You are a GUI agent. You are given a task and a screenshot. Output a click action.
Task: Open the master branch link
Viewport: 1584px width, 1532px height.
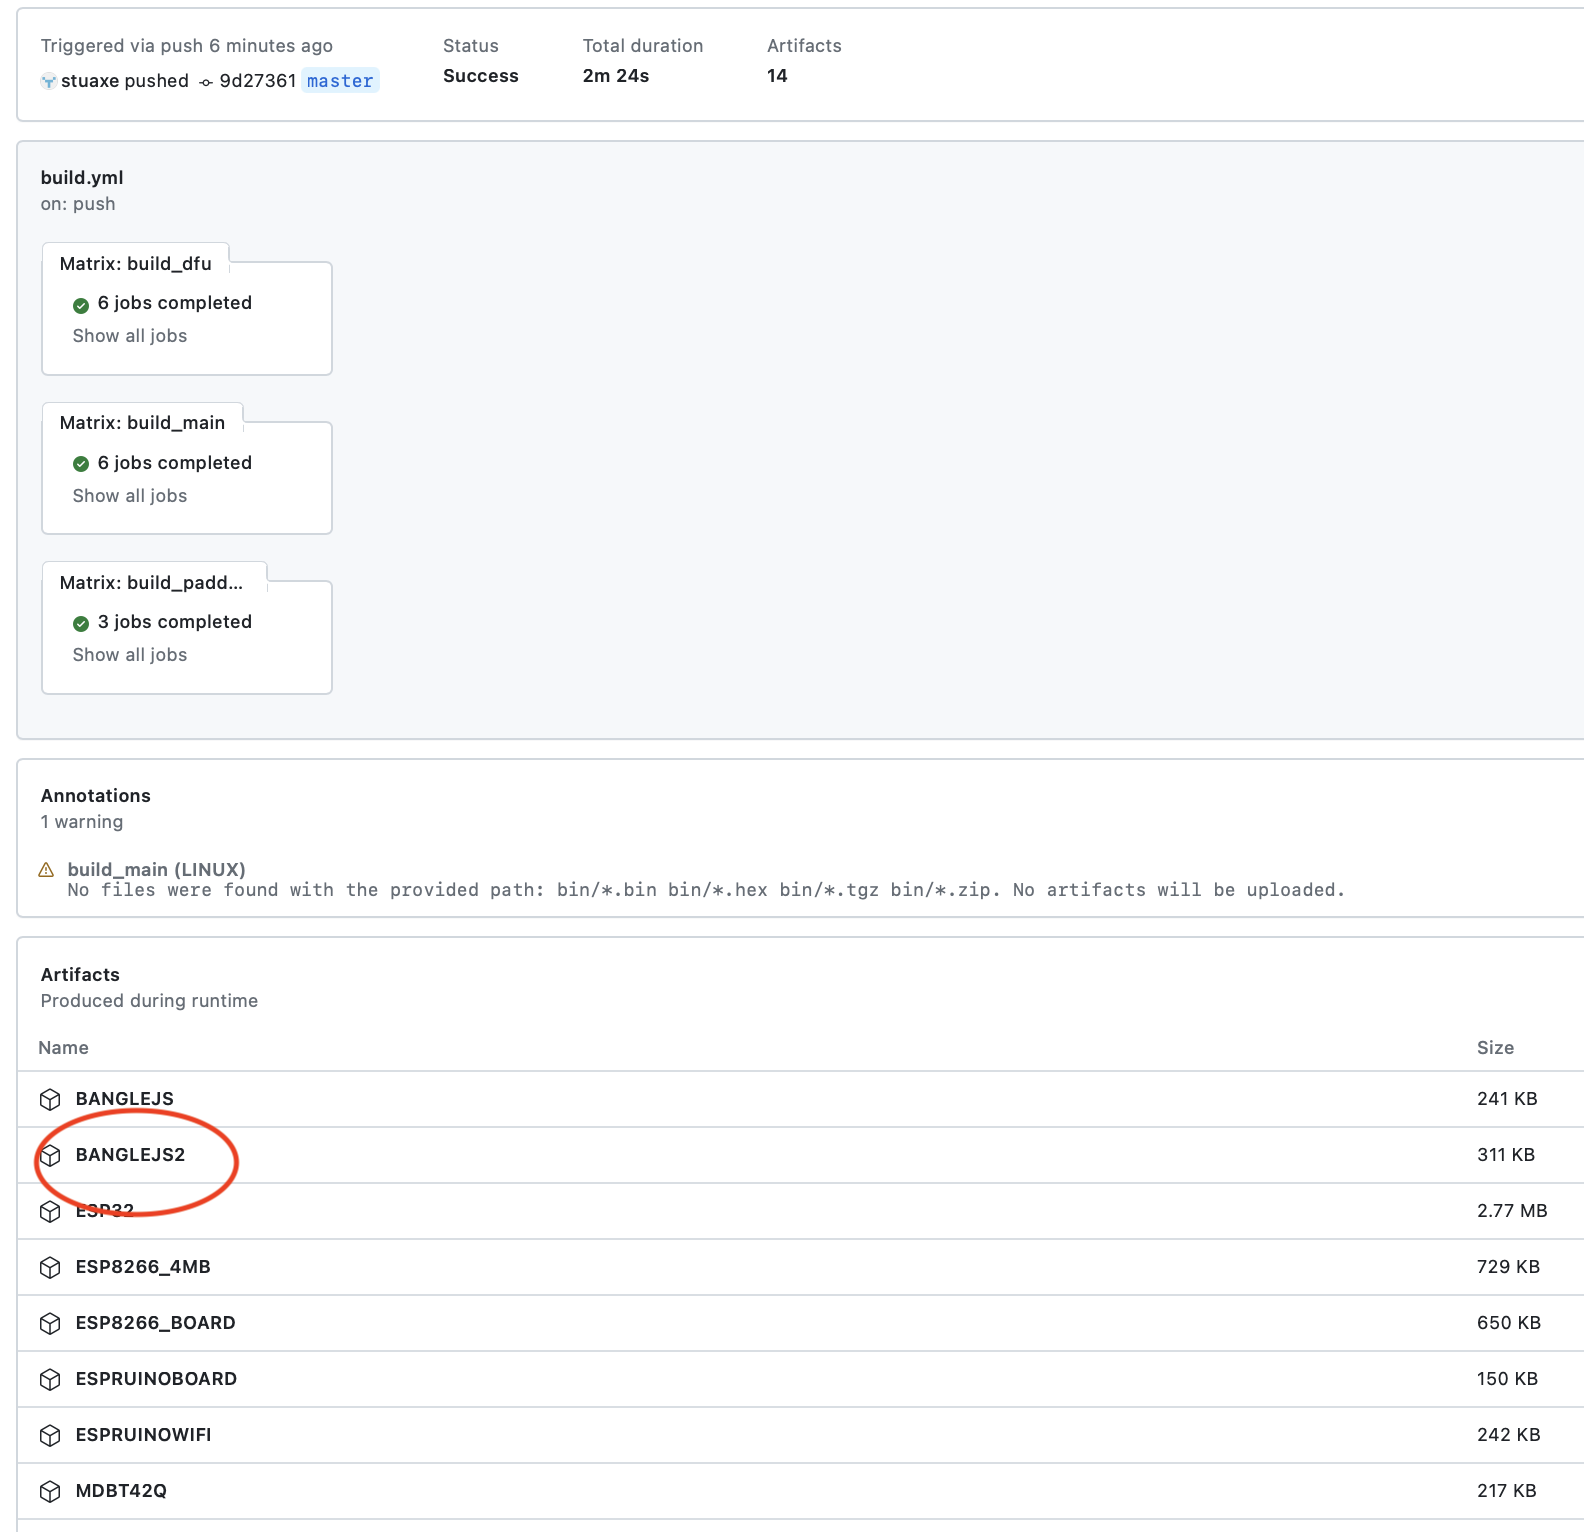[340, 81]
